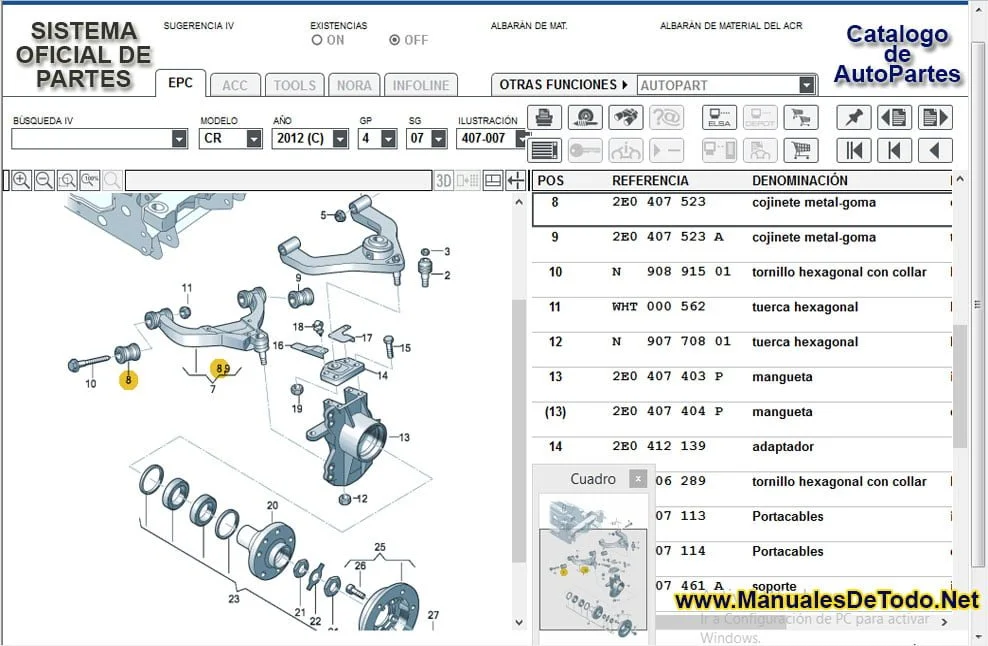
Task: Switch to the ACC tab
Action: [234, 85]
